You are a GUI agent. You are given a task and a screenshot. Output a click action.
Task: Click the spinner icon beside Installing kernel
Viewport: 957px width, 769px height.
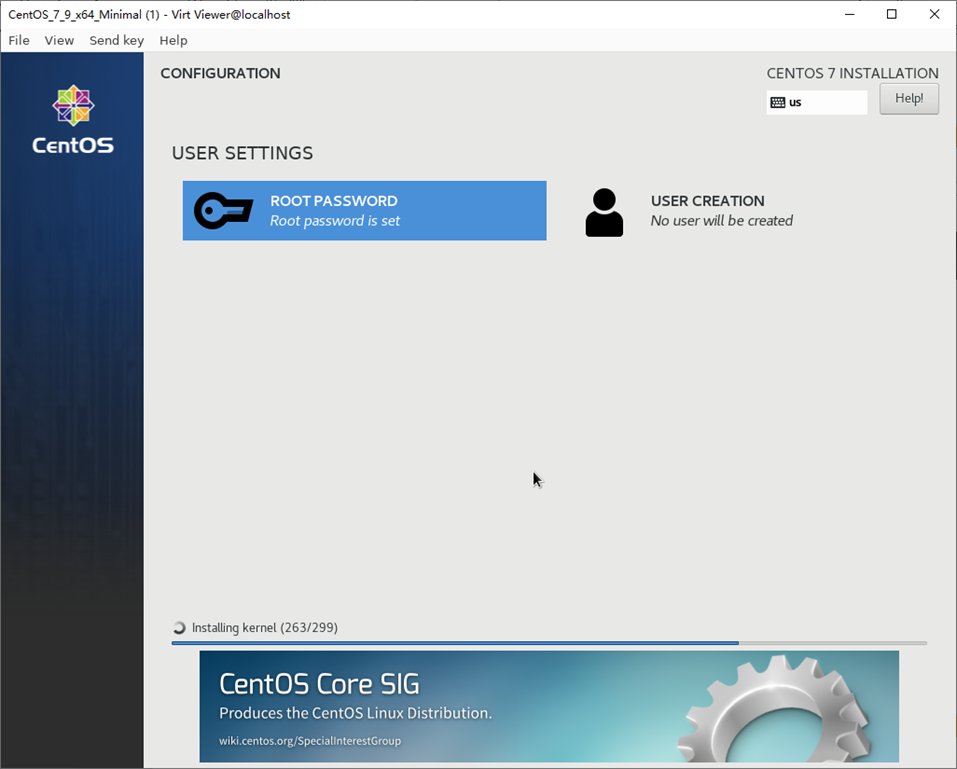179,628
